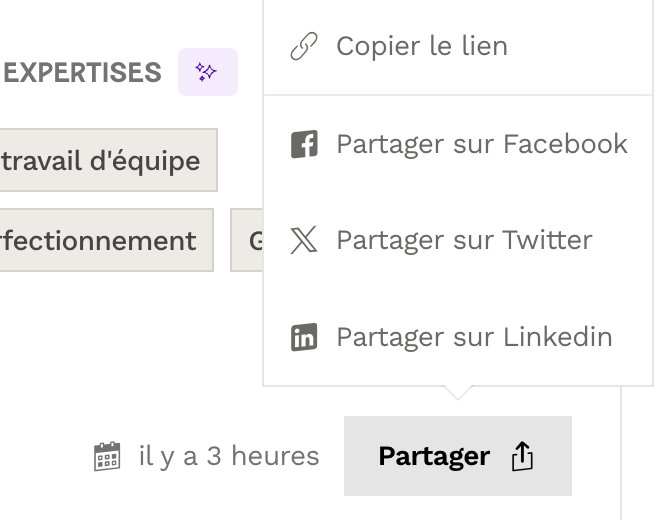Click the "il y a 3 heures" timestamp
This screenshot has width=668, height=520.
pyautogui.click(x=228, y=457)
